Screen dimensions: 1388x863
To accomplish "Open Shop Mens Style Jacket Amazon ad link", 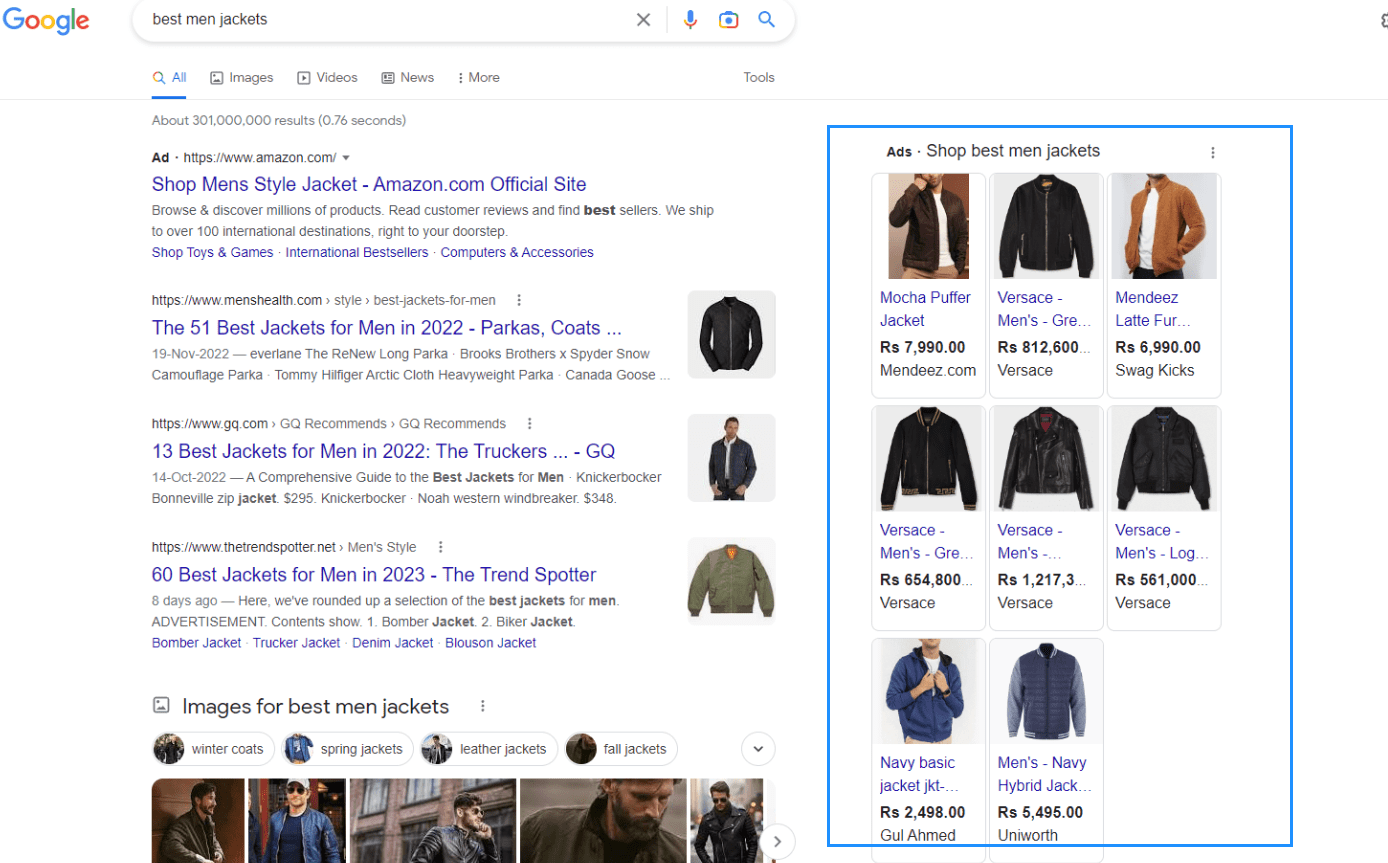I will [369, 184].
